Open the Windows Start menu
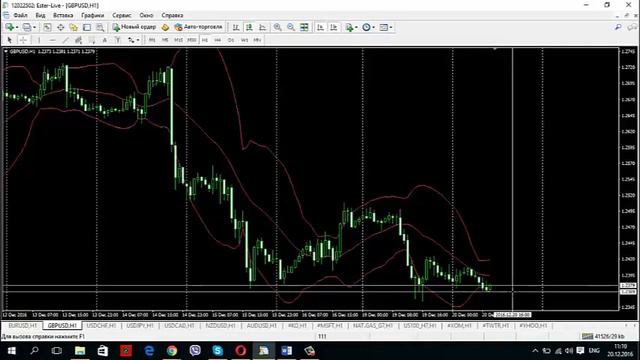 point(11,351)
